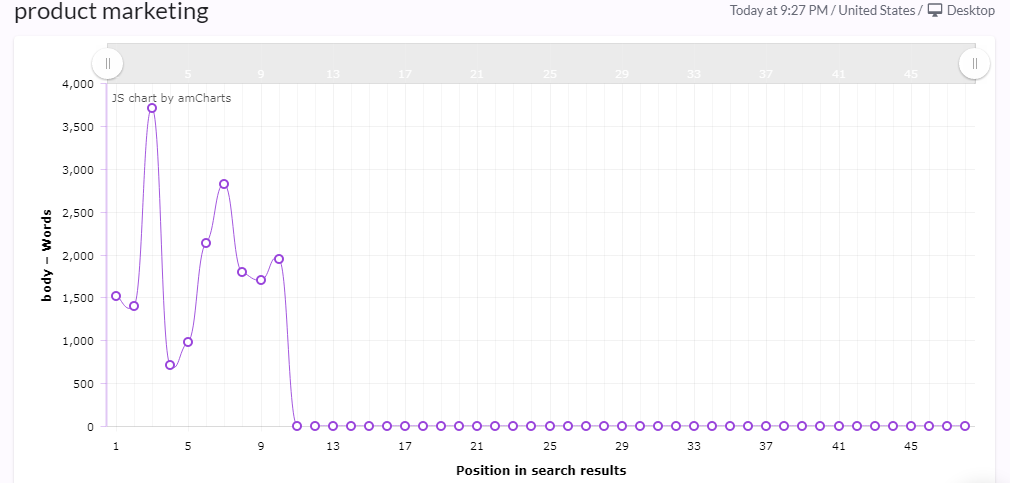This screenshot has width=1010, height=483.
Task: Click the zero-value point at position 13
Action: (333, 426)
